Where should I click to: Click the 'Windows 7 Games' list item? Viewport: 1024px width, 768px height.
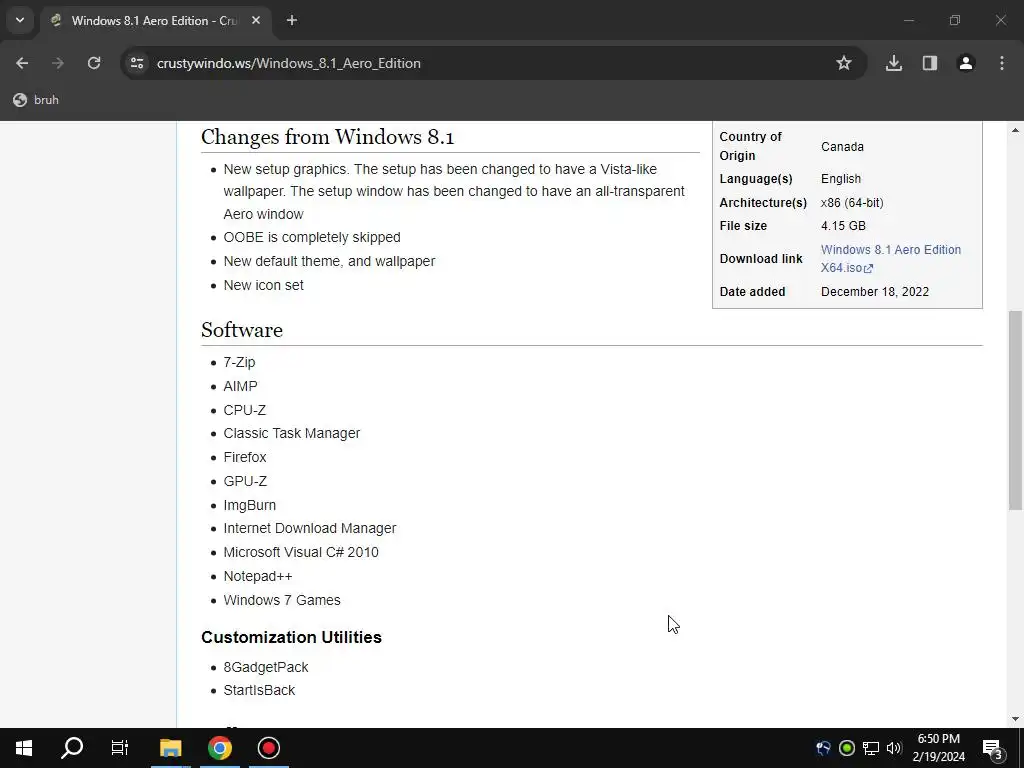point(282,600)
